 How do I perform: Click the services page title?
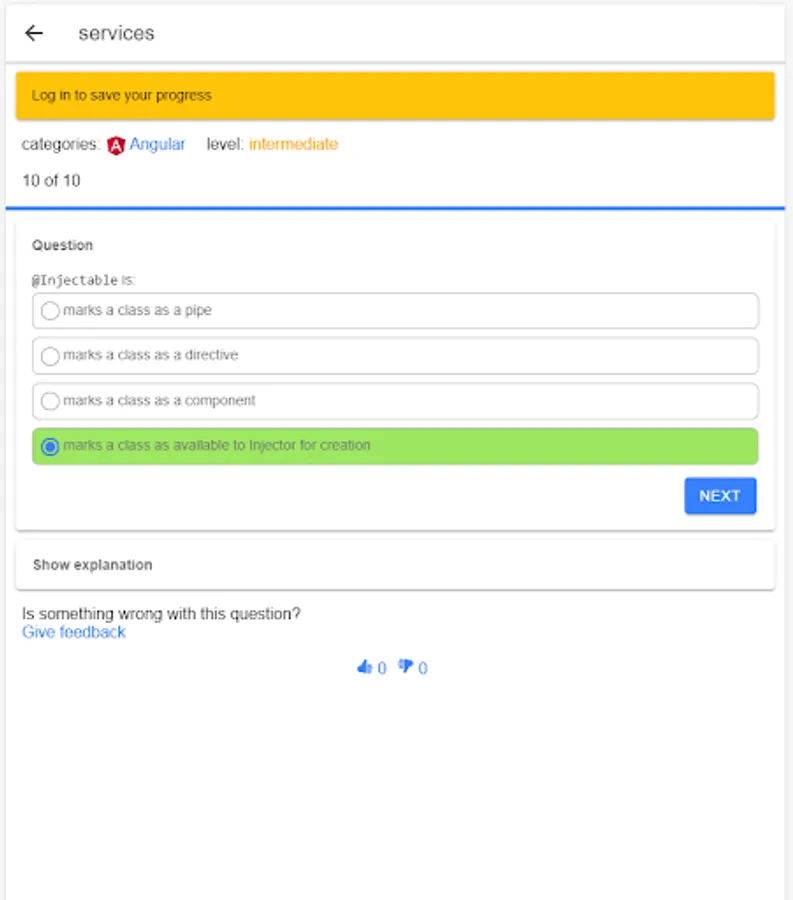[x=116, y=33]
